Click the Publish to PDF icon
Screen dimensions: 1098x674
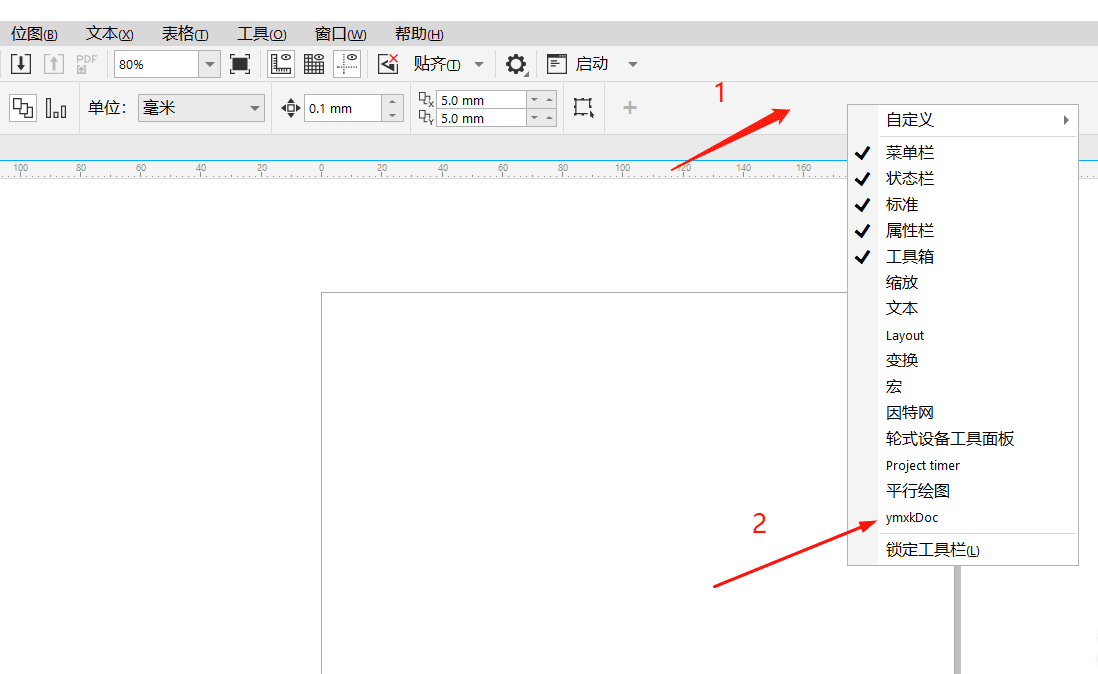(x=86, y=64)
